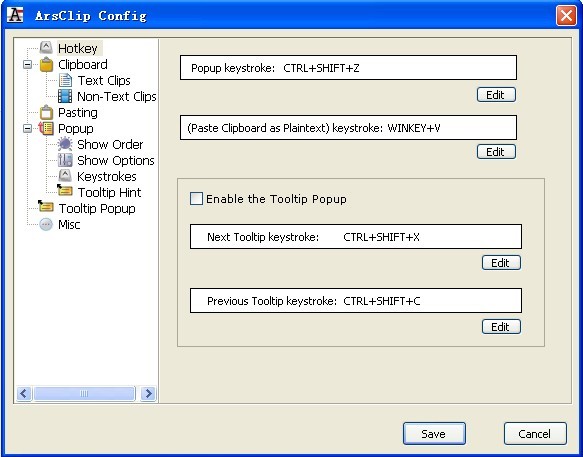Open the Keystrokes settings page
583x457 pixels.
(107, 176)
